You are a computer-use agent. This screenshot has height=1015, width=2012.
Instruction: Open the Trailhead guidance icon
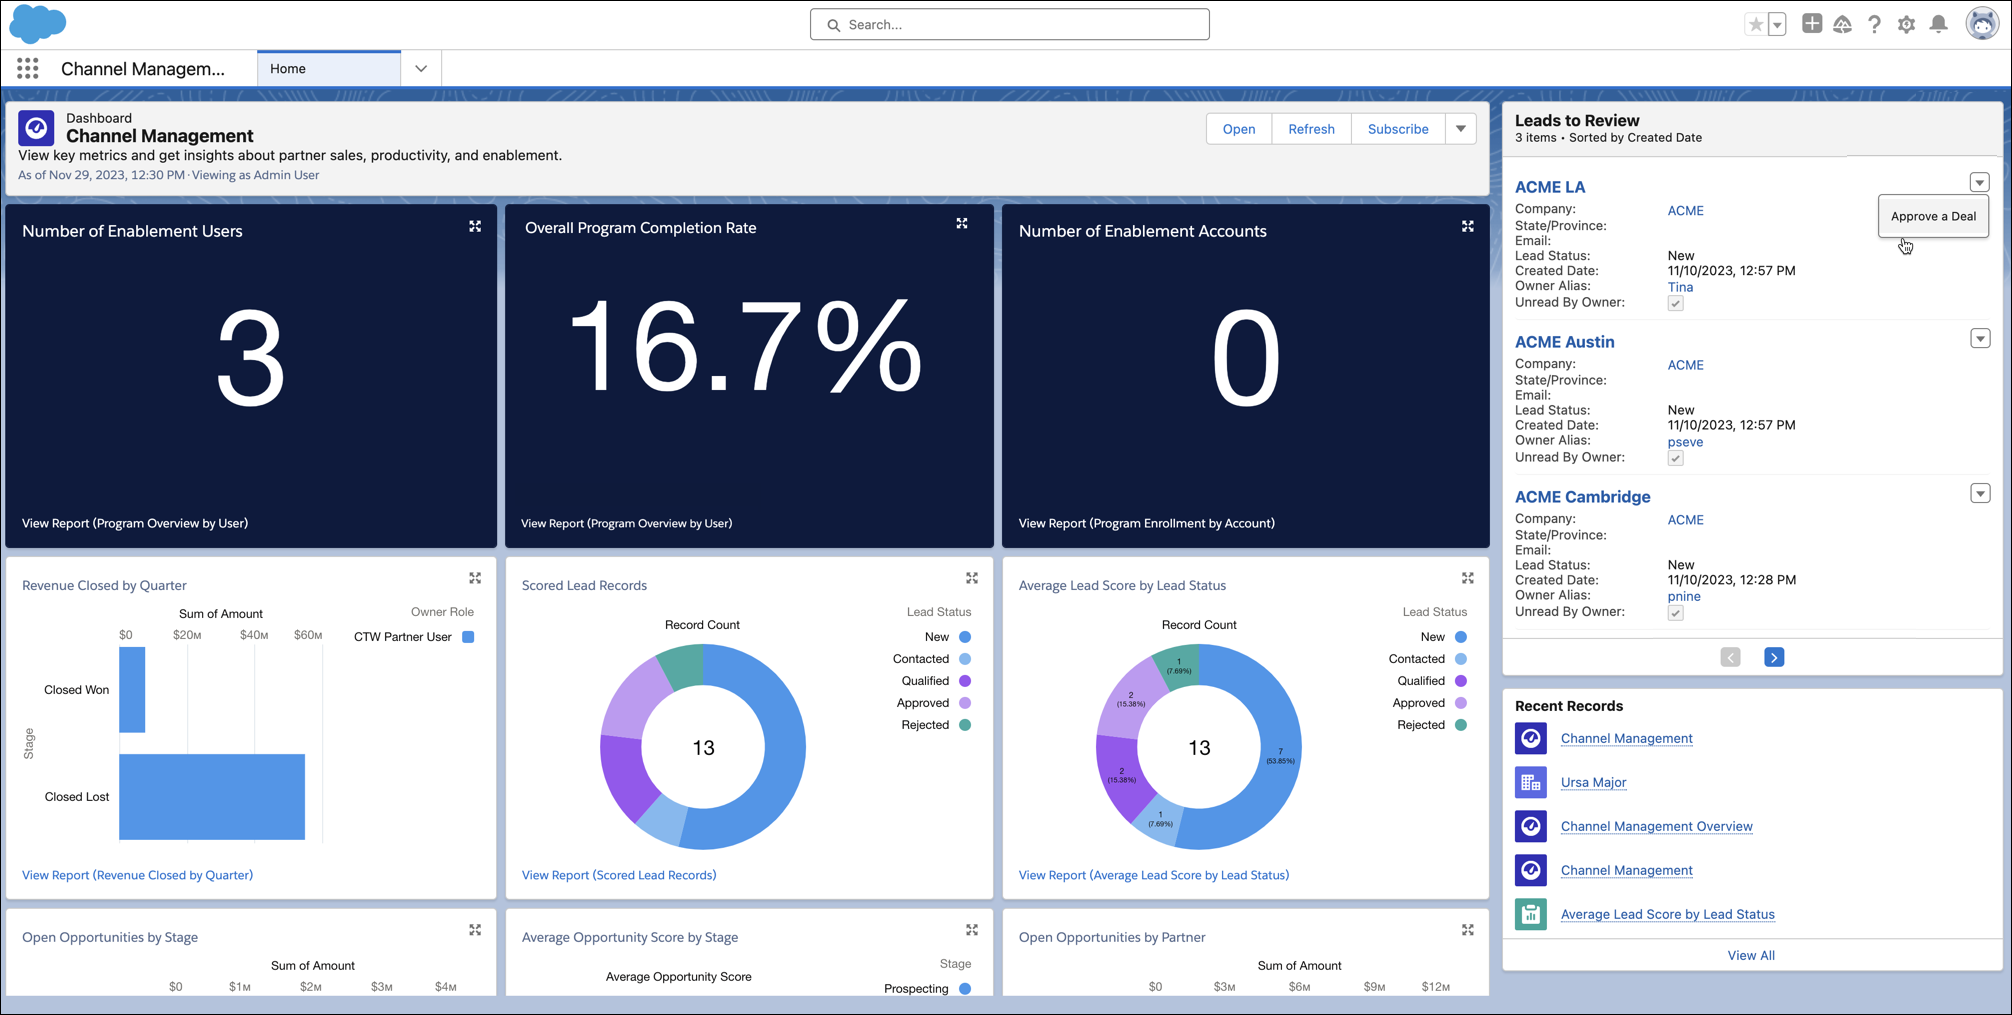tap(1842, 24)
